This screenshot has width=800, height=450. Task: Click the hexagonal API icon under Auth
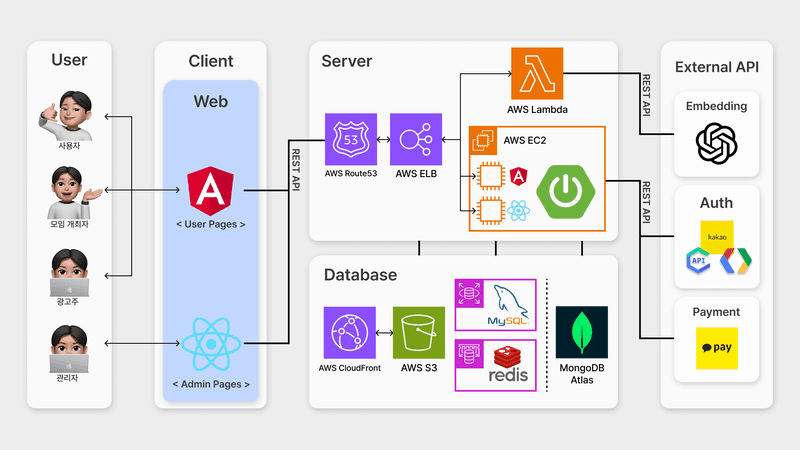tap(698, 260)
